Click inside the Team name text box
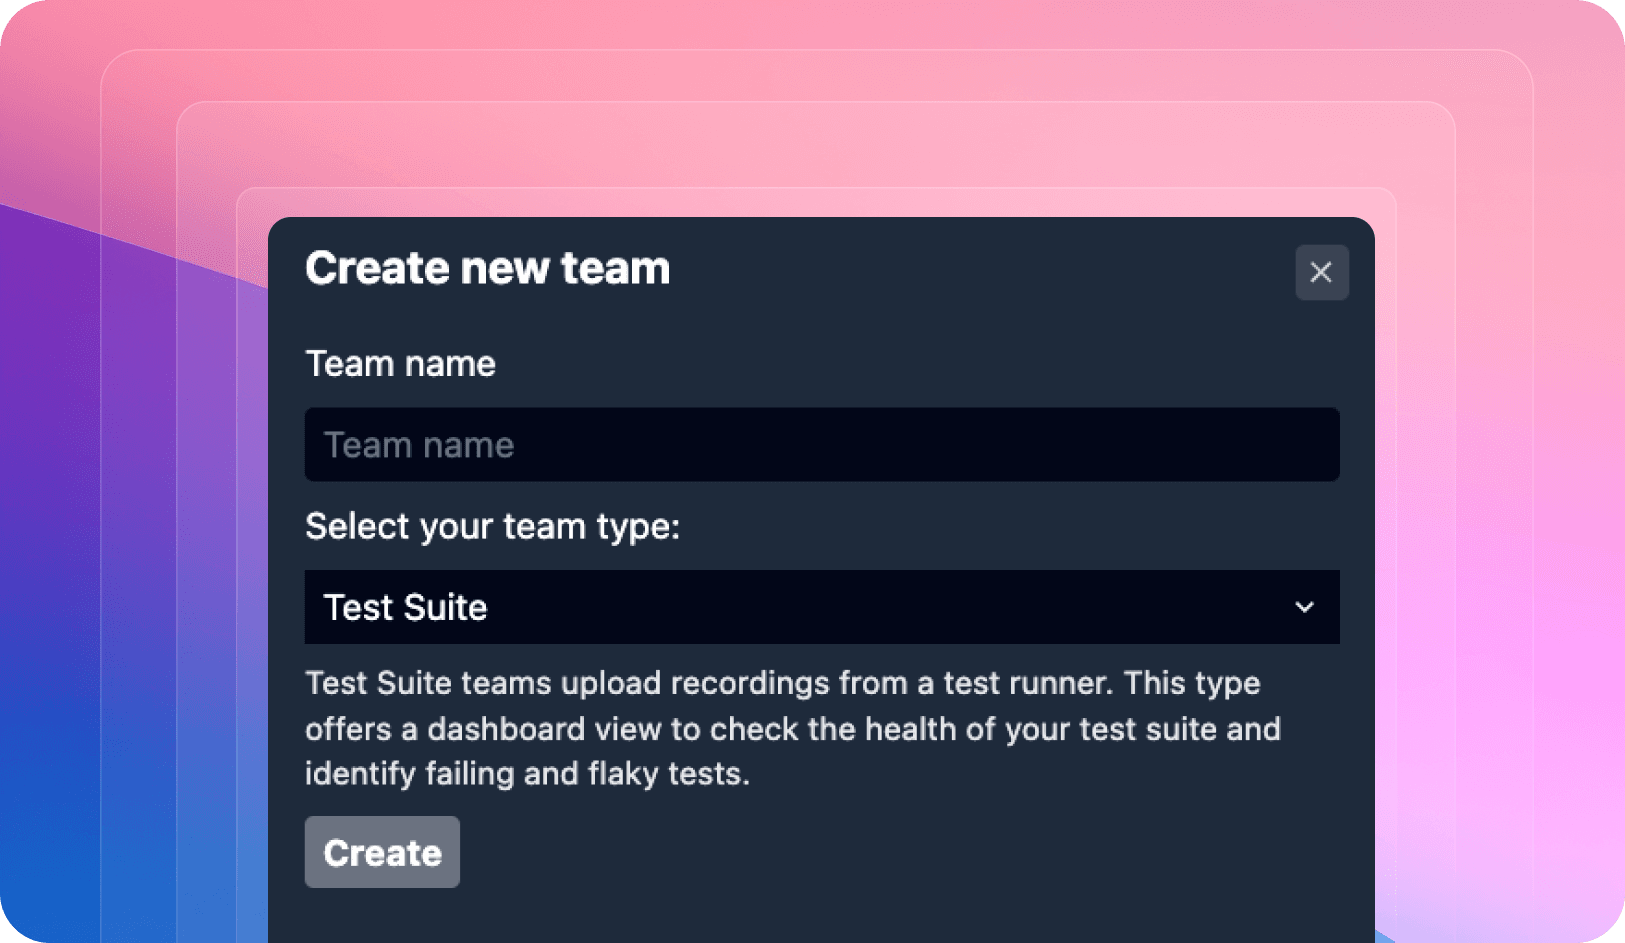Viewport: 1625px width, 943px height. 820,444
